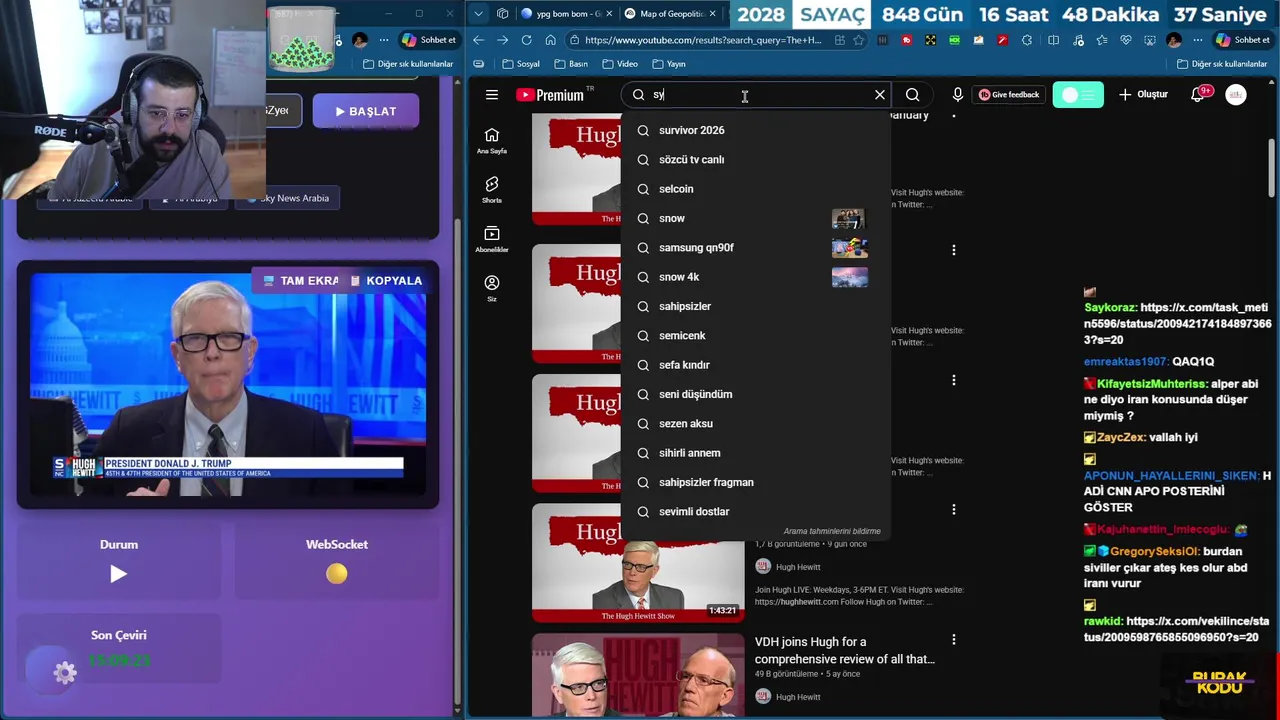The image size is (1280, 720).
Task: Open the Basın bookmarks folder
Action: (x=571, y=64)
